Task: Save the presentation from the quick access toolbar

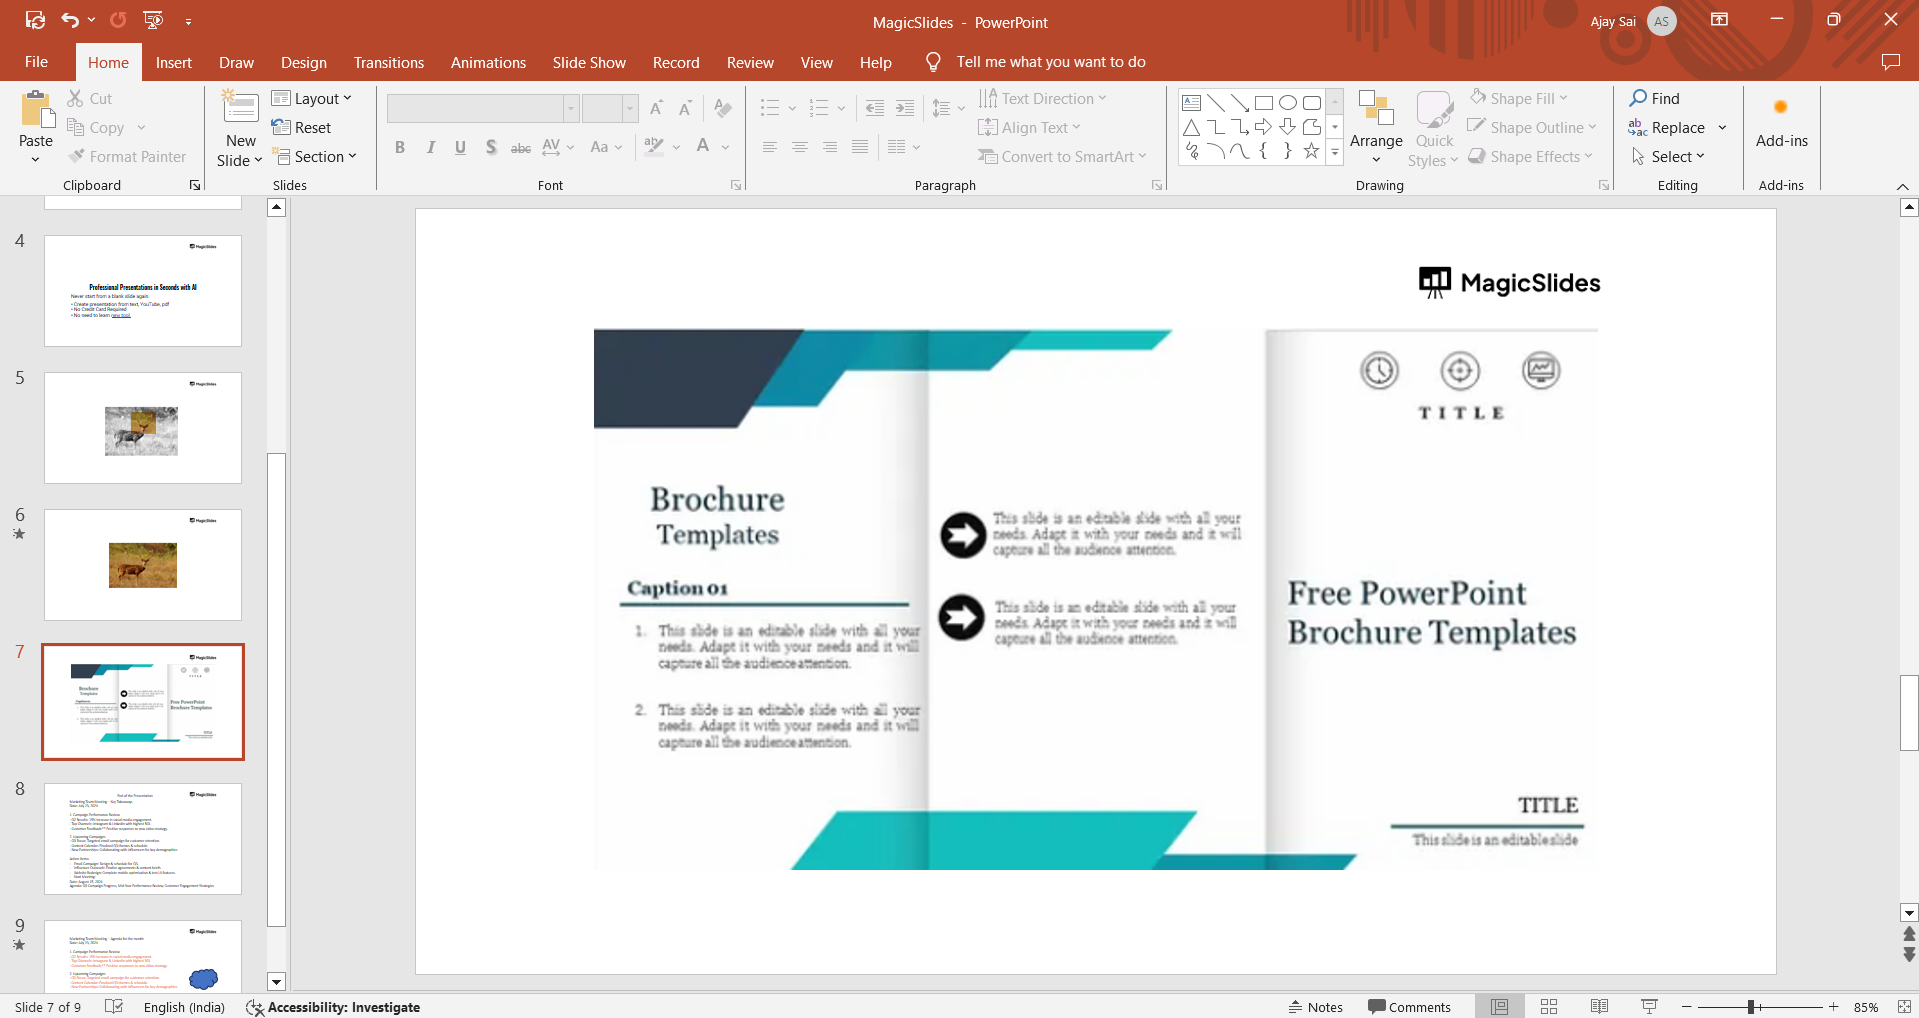Action: [x=35, y=20]
